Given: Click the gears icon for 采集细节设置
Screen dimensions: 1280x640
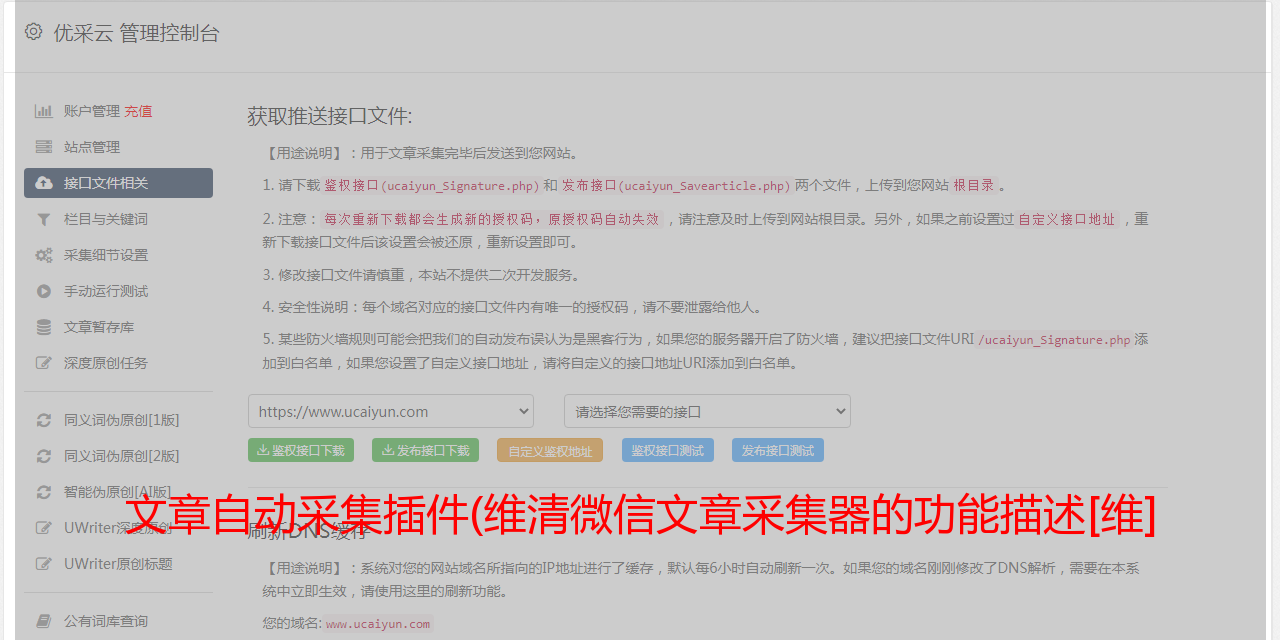Looking at the screenshot, I should (44, 255).
